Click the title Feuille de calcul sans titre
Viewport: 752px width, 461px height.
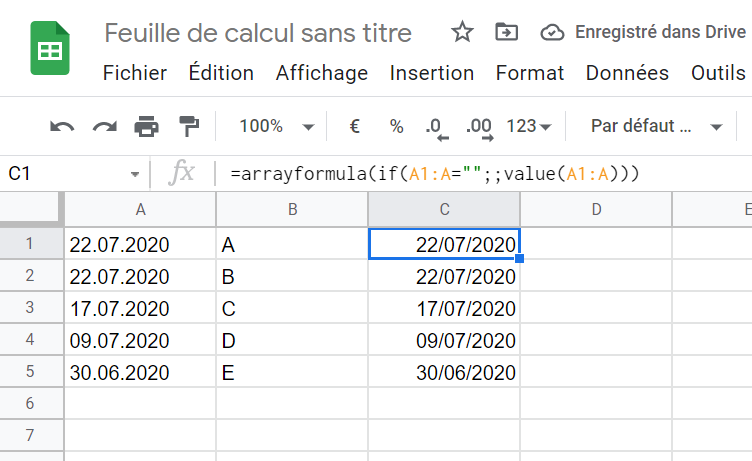coord(258,33)
